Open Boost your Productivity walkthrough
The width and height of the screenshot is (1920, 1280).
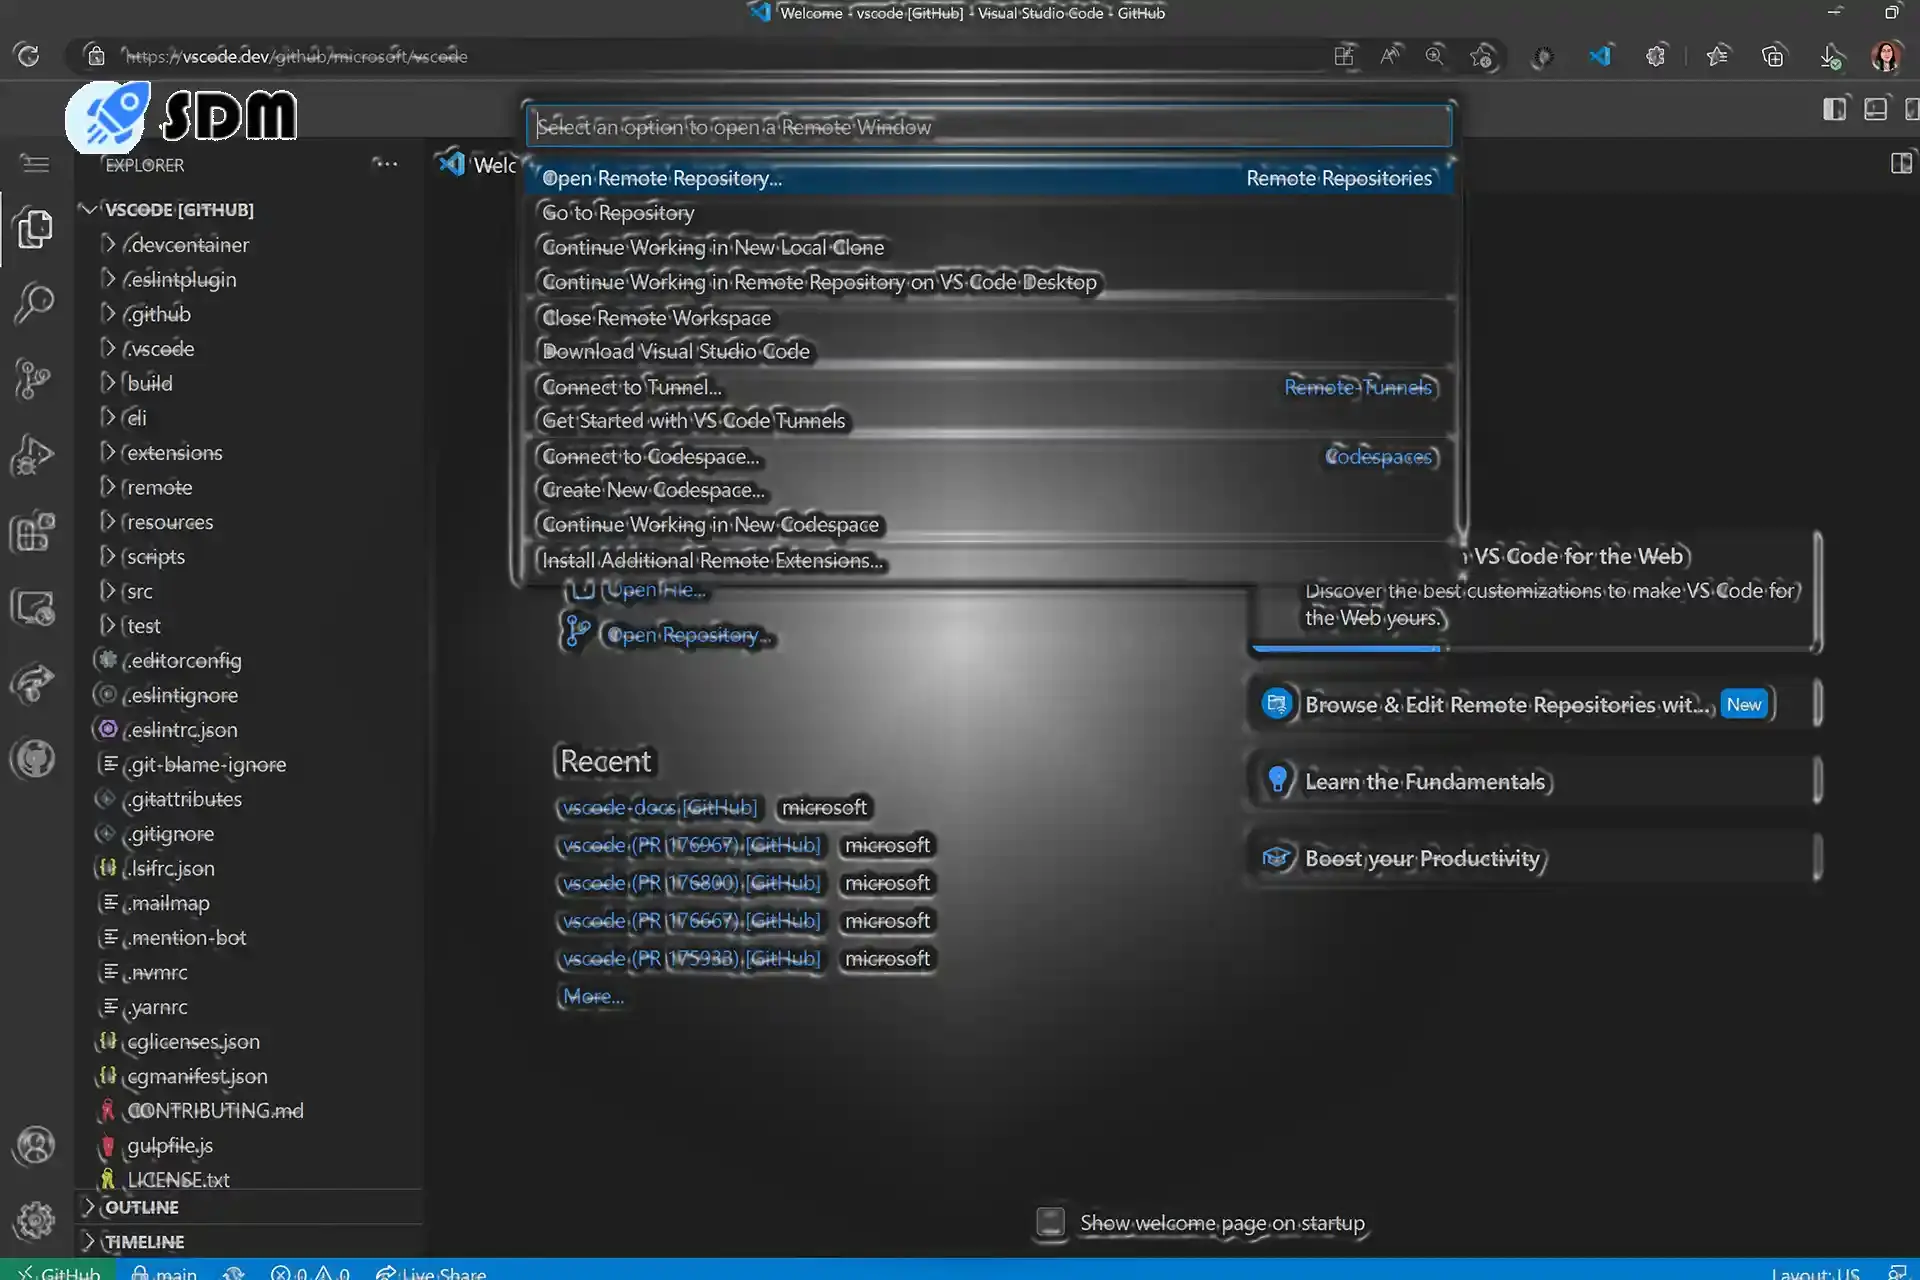pyautogui.click(x=1534, y=858)
